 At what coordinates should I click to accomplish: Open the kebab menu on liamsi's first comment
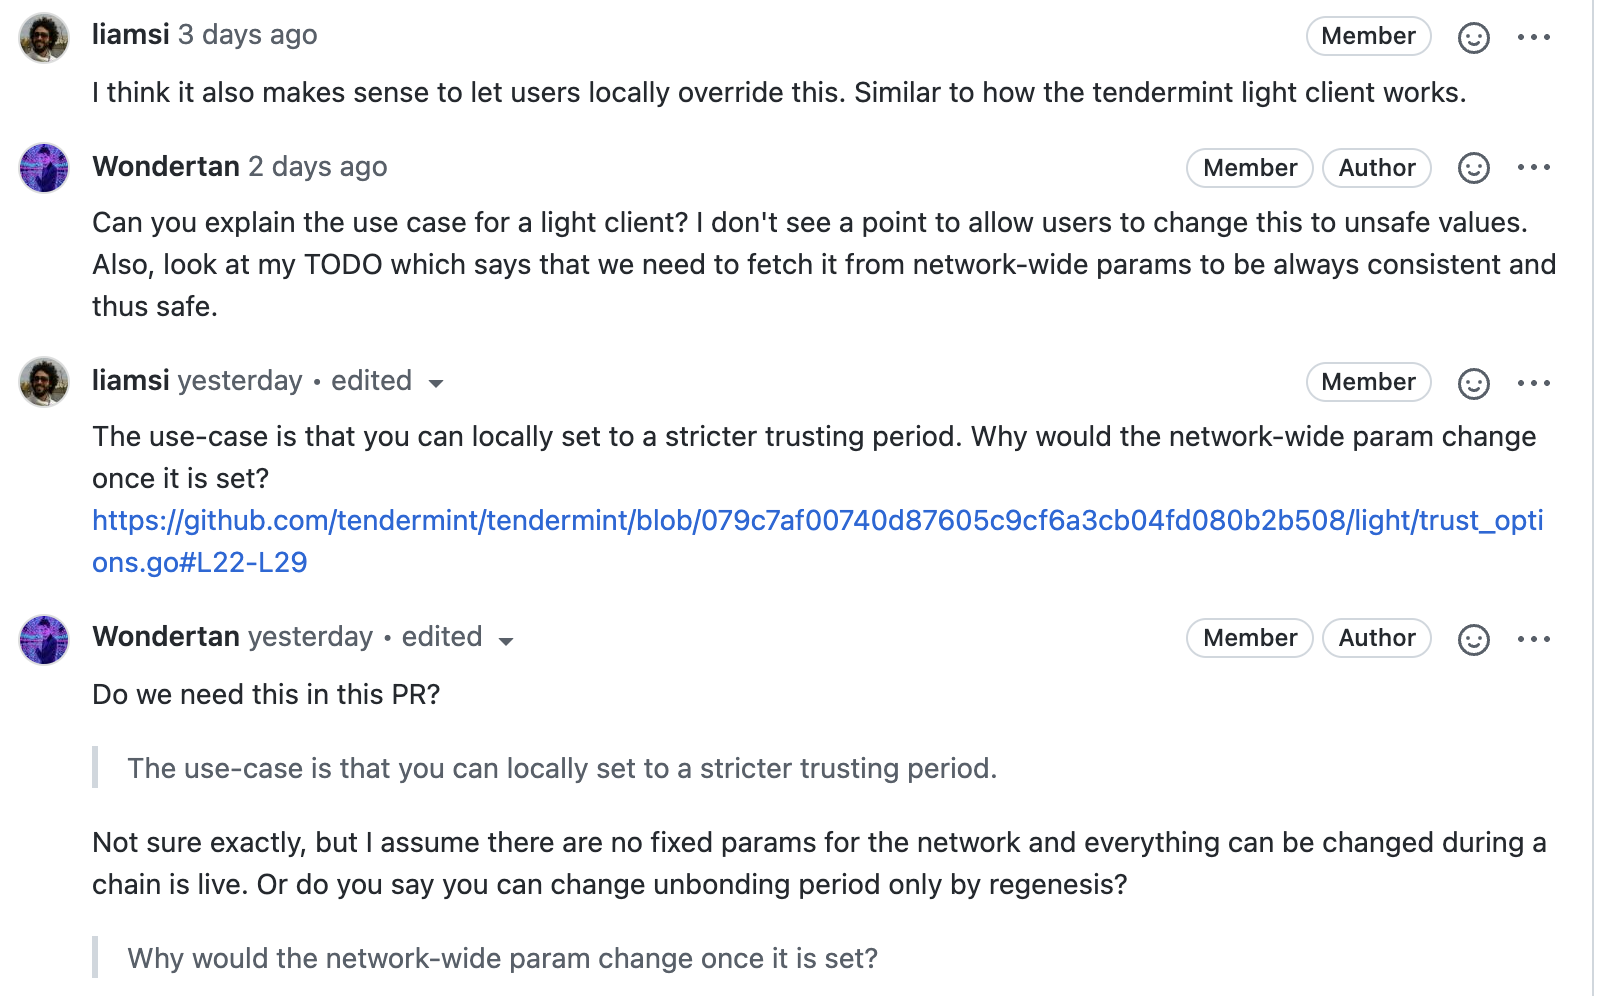(1536, 36)
